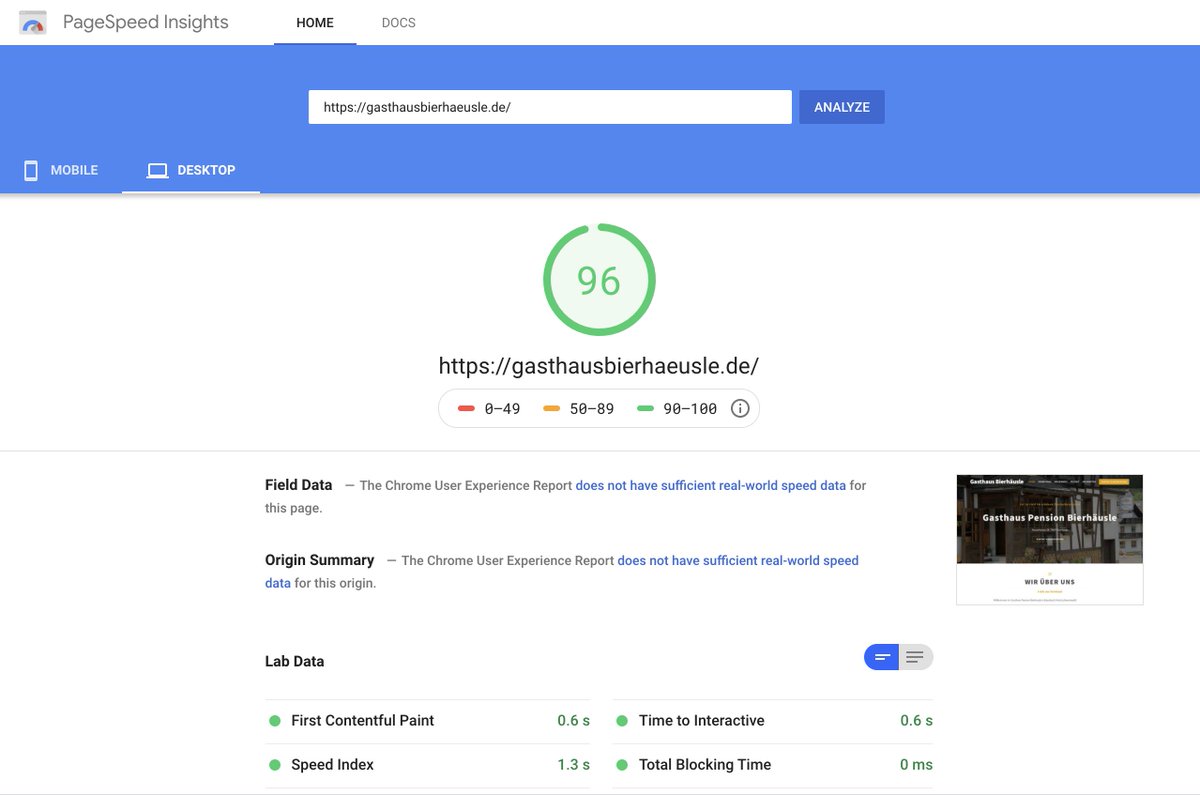
Task: Switch to the MOBILE tab
Action: 61,170
